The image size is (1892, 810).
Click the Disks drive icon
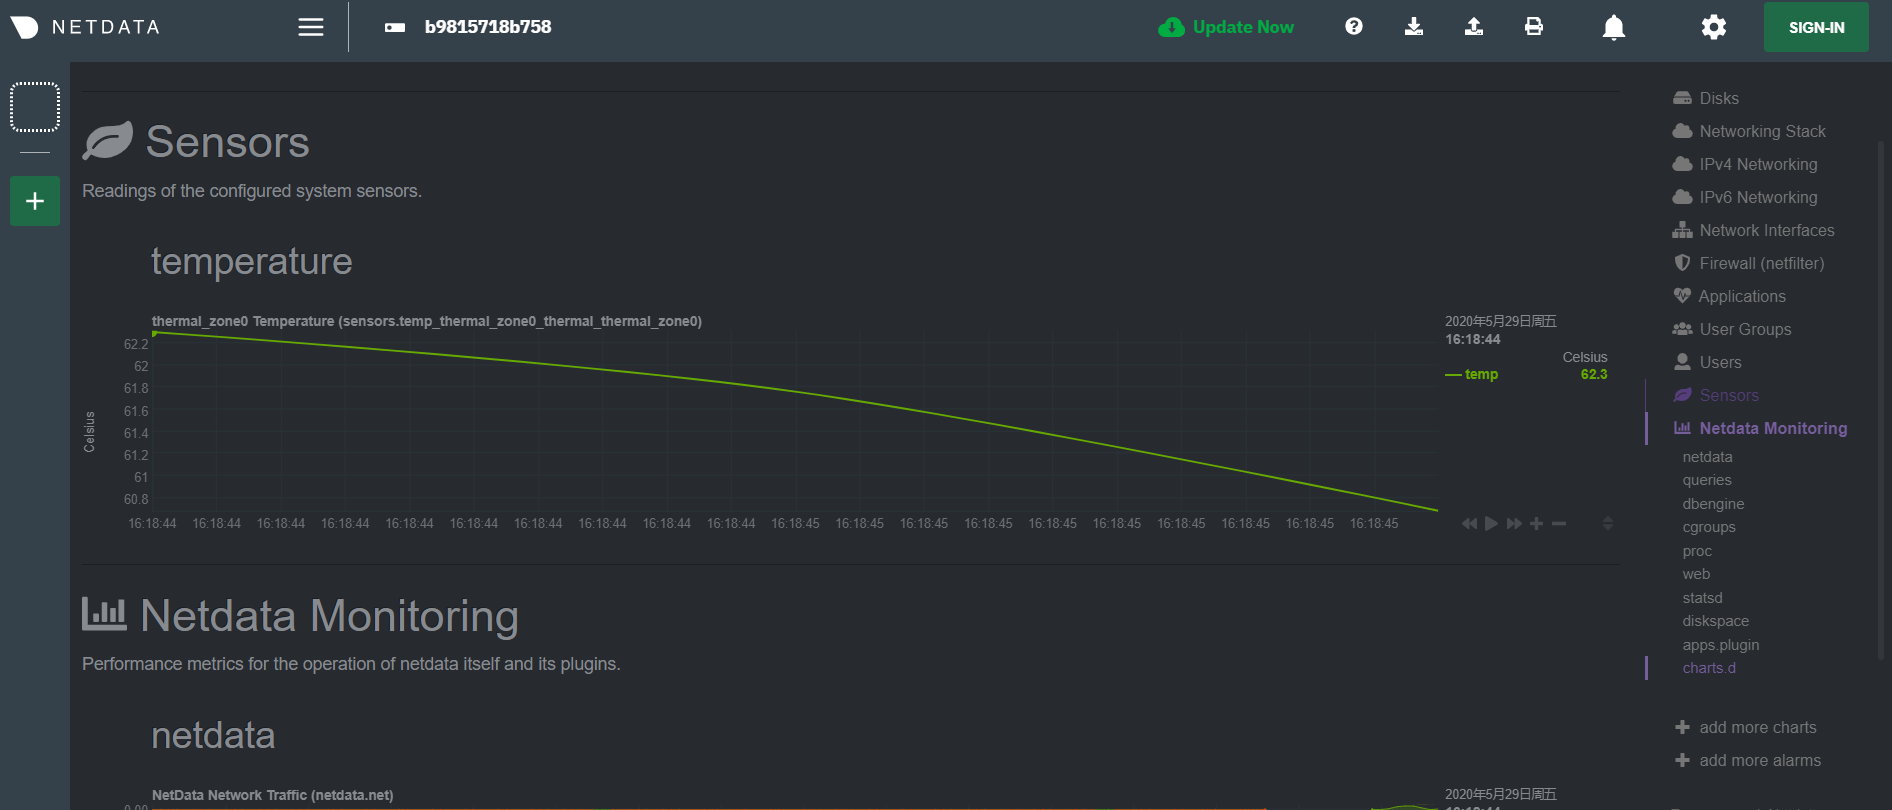[x=1682, y=98]
